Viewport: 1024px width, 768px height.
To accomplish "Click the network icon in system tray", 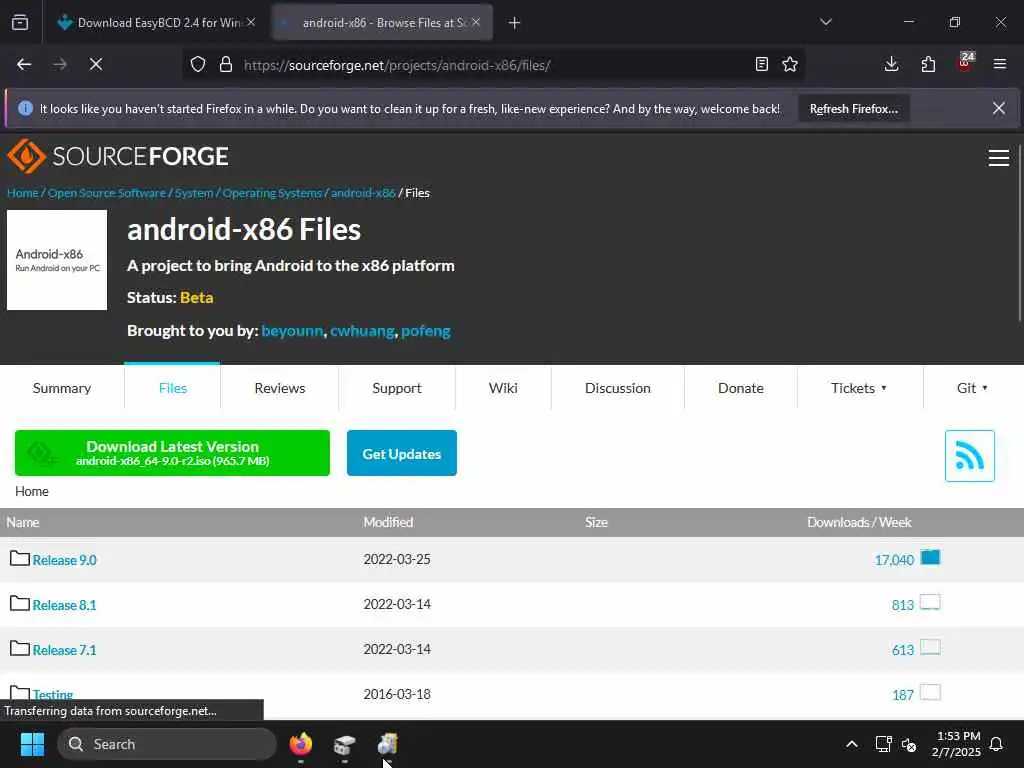I will [883, 744].
